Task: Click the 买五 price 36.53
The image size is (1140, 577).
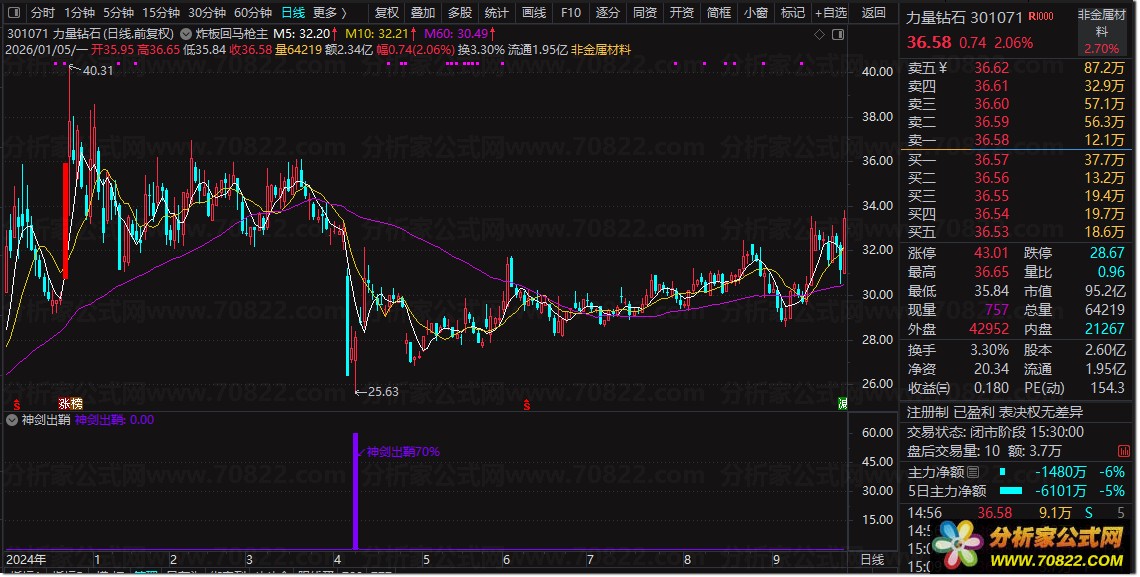Action: coord(992,233)
